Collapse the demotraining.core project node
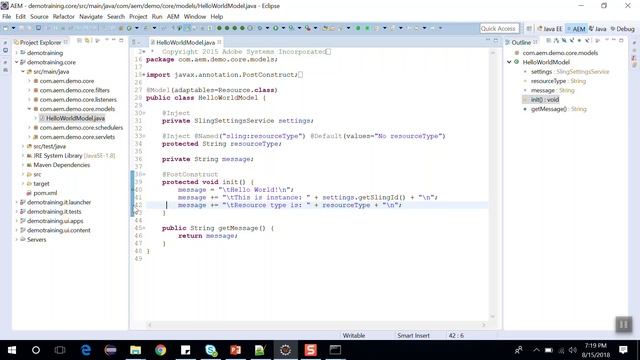The width and height of the screenshot is (640, 360). coord(17,62)
